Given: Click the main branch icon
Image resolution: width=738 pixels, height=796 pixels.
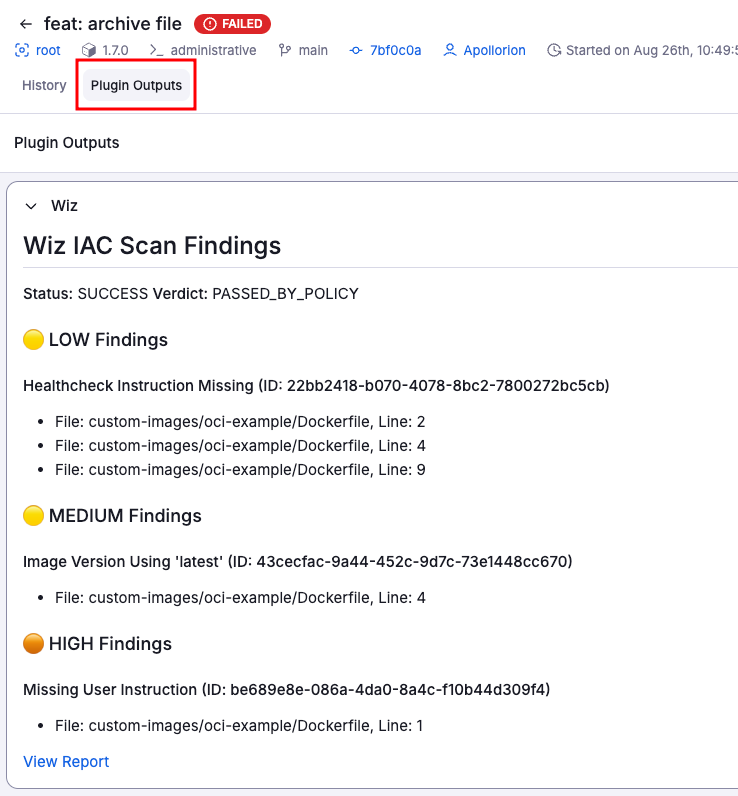Looking at the screenshot, I should click(x=285, y=50).
